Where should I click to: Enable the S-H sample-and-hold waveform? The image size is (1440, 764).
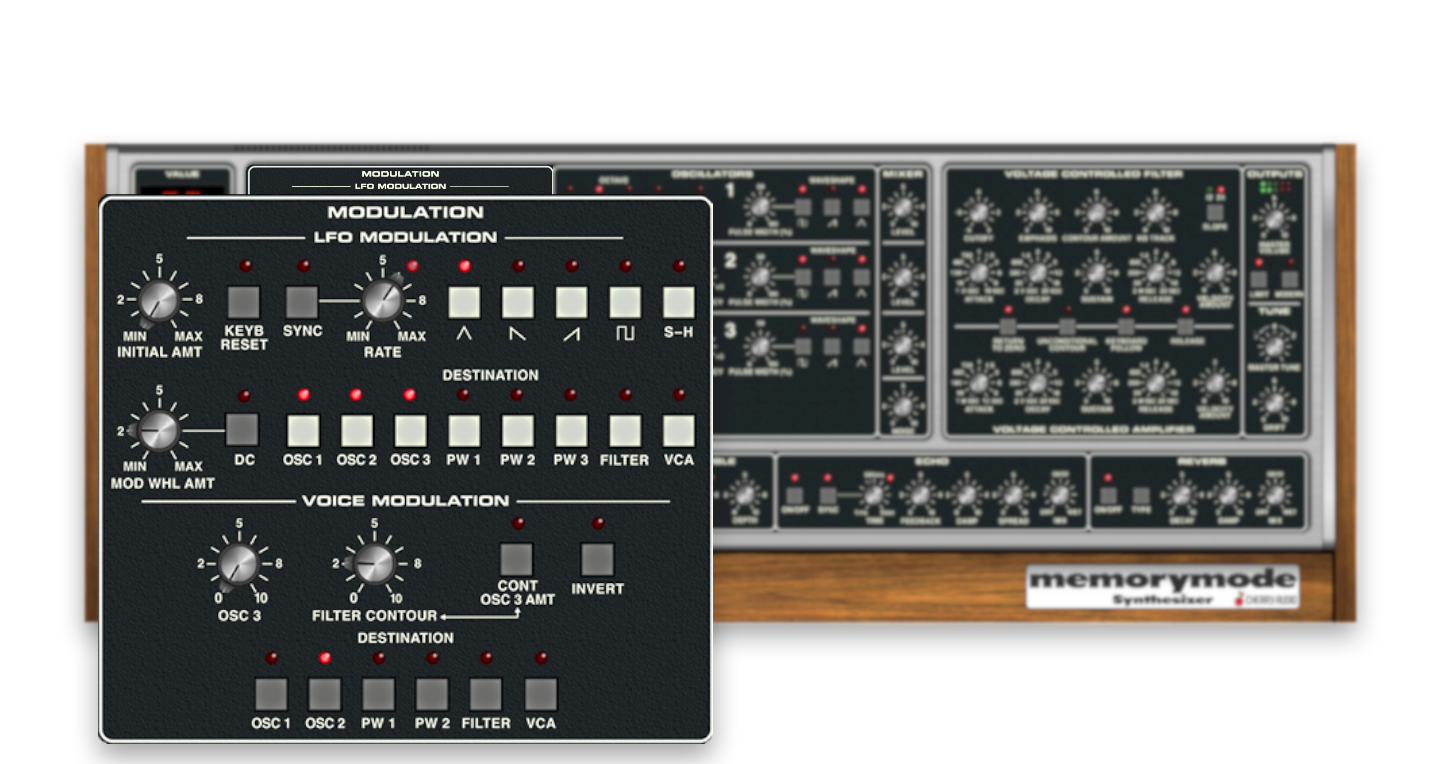tap(679, 300)
